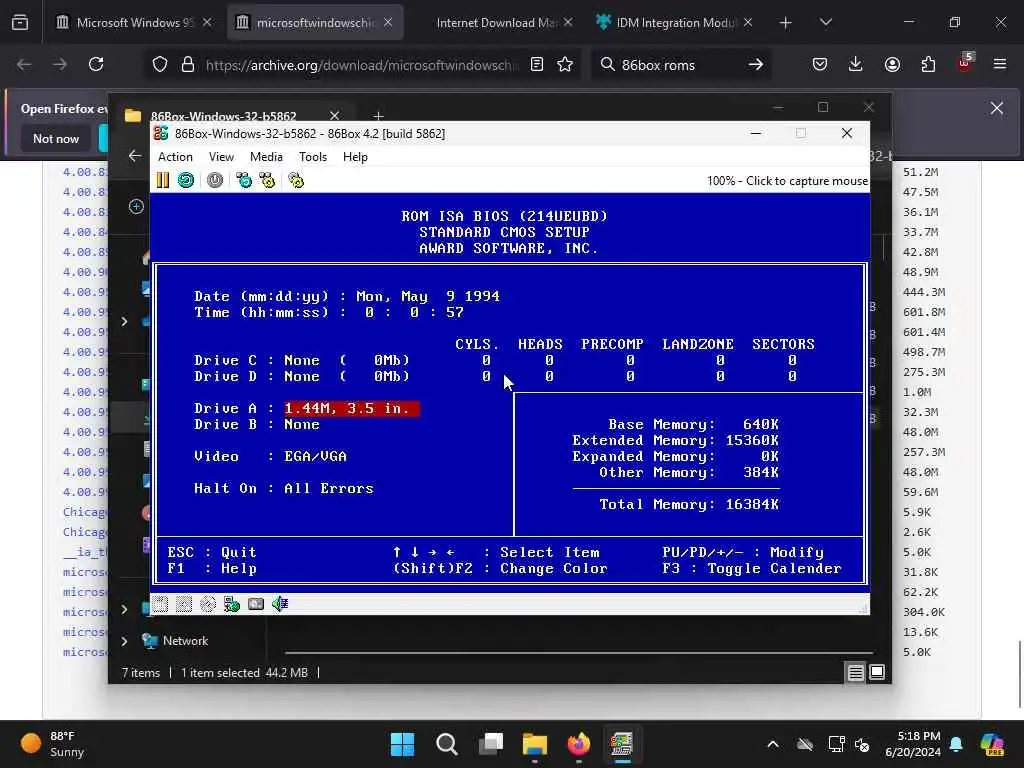1024x768 pixels.
Task: Open a new Firefox tab
Action: tap(786, 23)
